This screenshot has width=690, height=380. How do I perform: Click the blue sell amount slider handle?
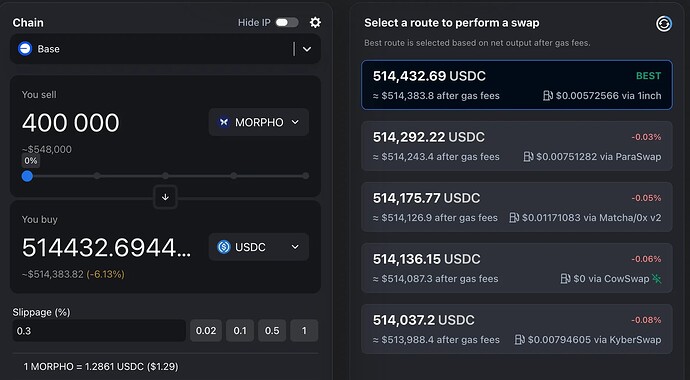click(27, 176)
